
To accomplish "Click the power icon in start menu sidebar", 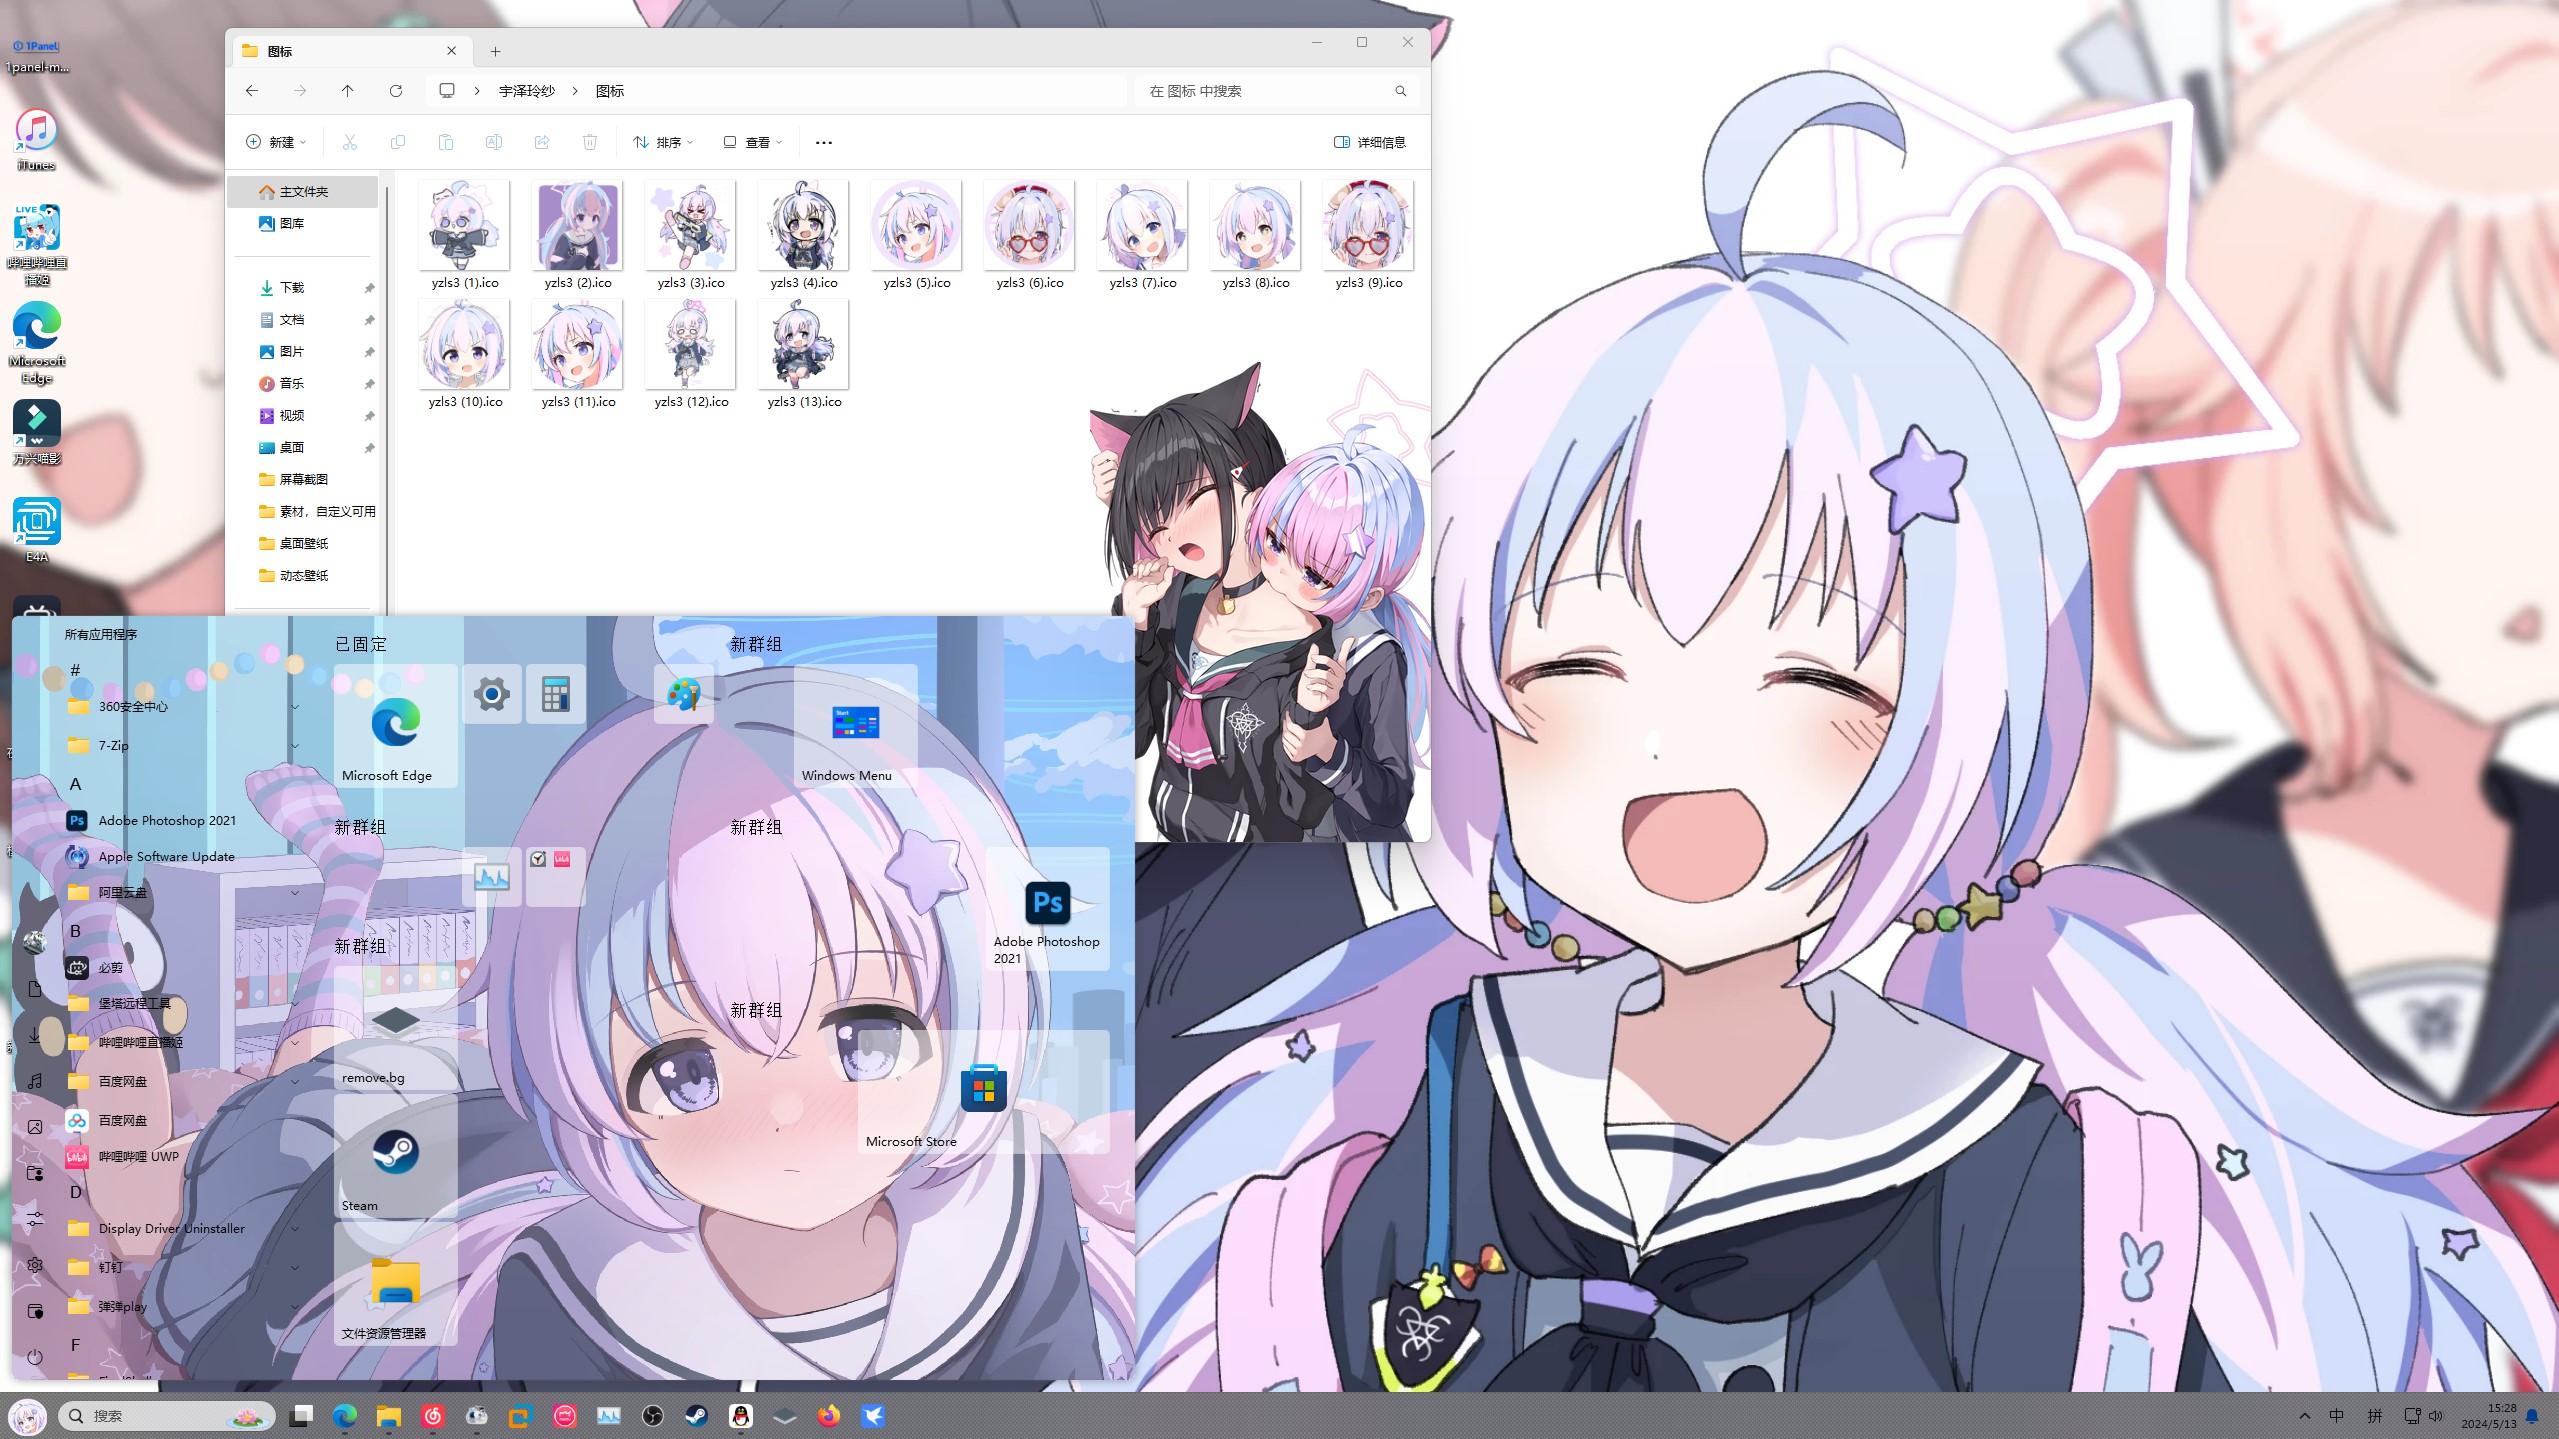I will pos(35,1357).
